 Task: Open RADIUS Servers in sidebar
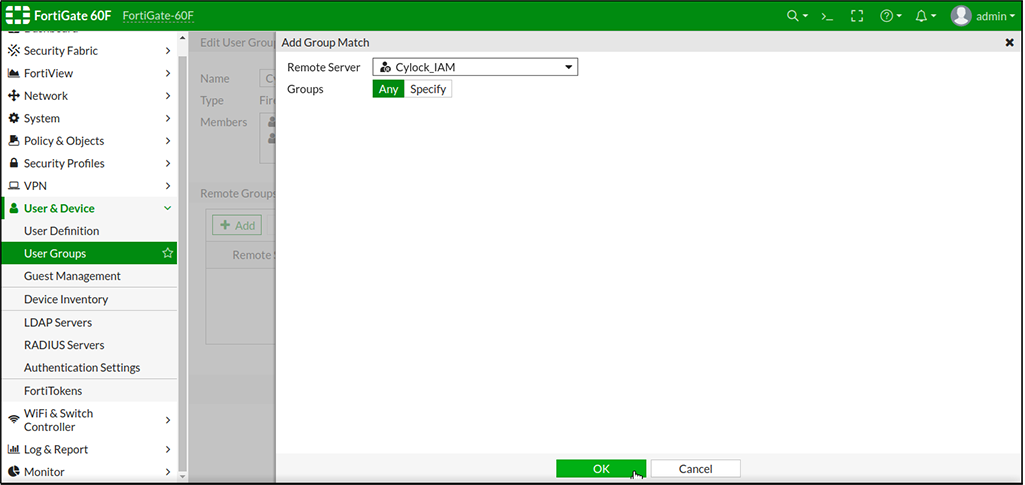[64, 345]
